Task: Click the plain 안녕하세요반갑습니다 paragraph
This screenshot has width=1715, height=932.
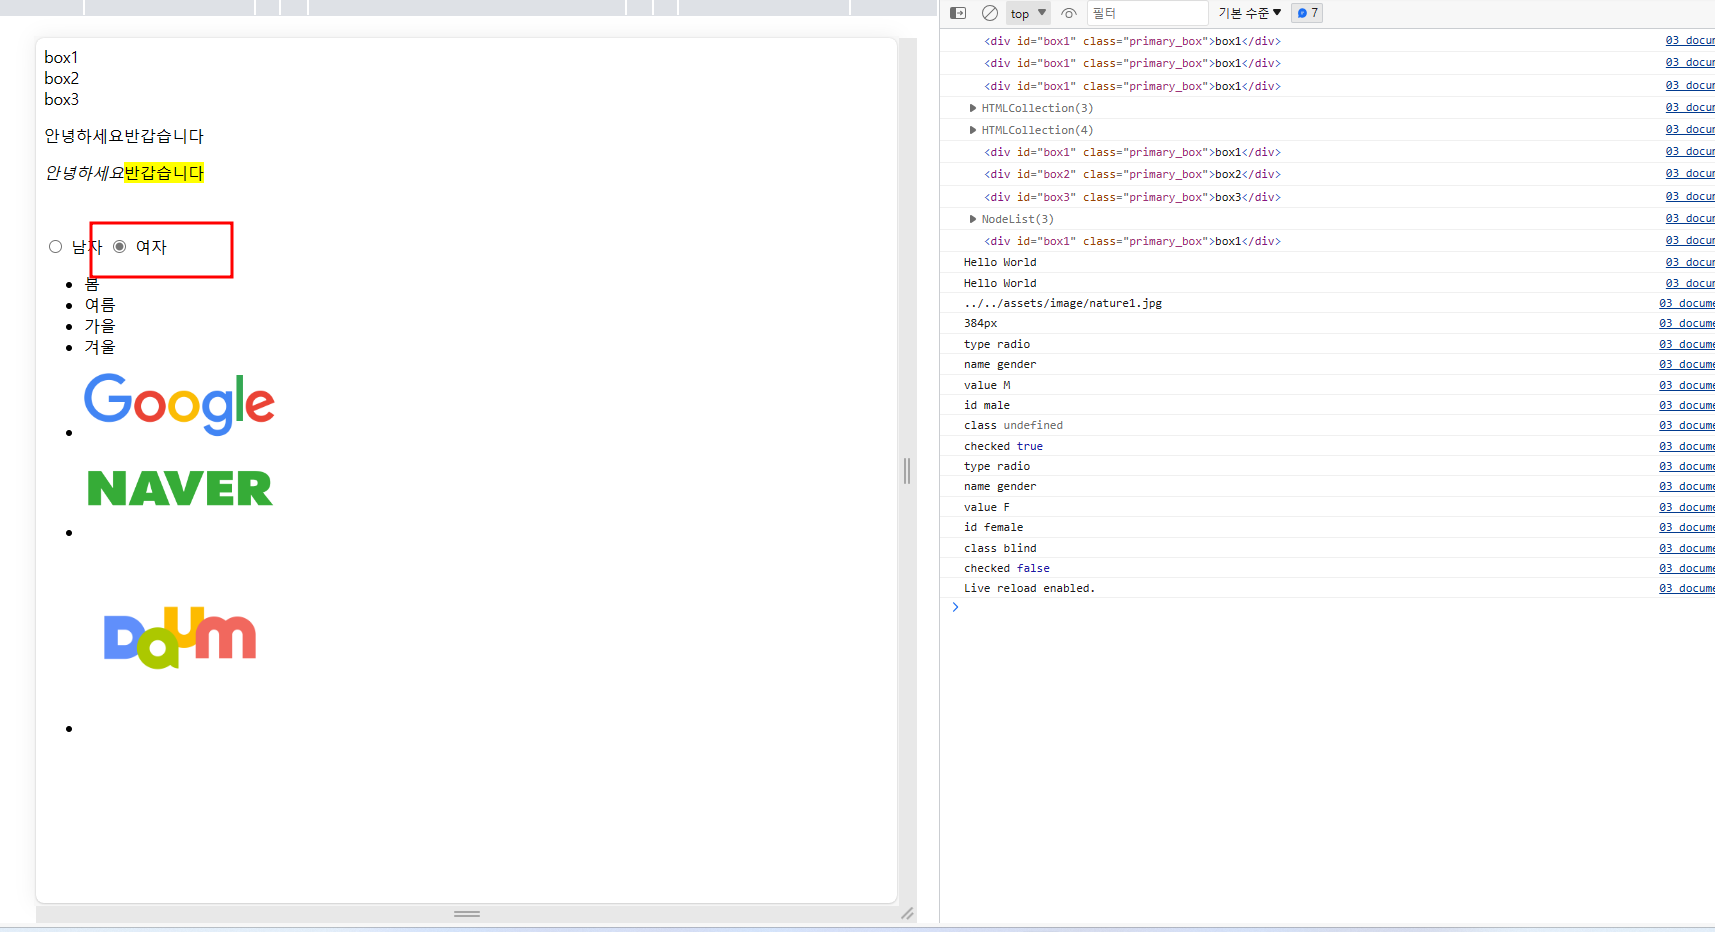Action: click(x=124, y=136)
